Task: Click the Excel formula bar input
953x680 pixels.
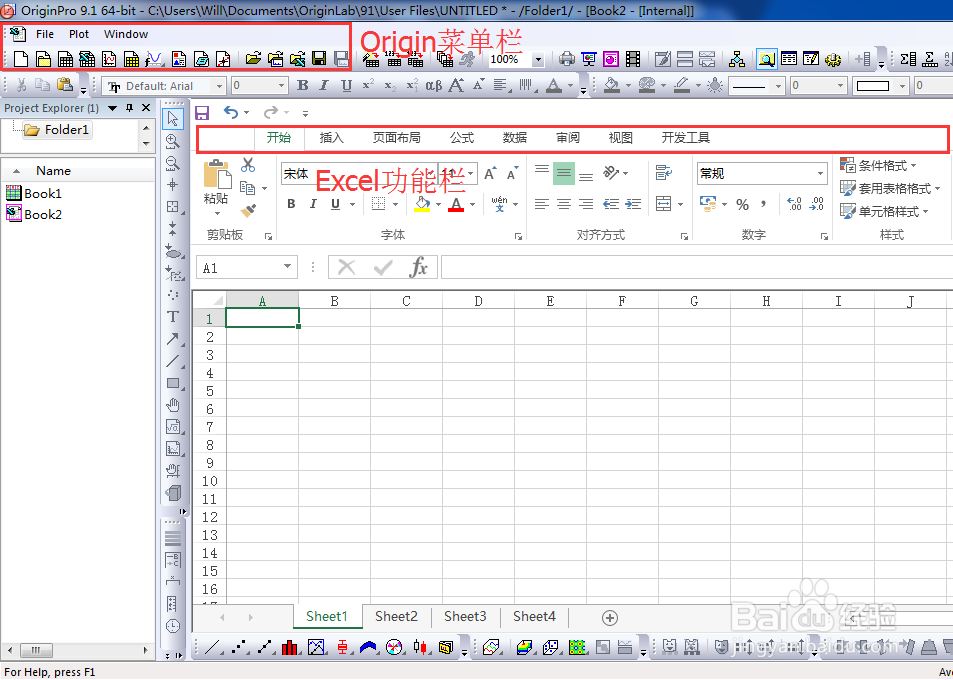Action: tap(697, 267)
